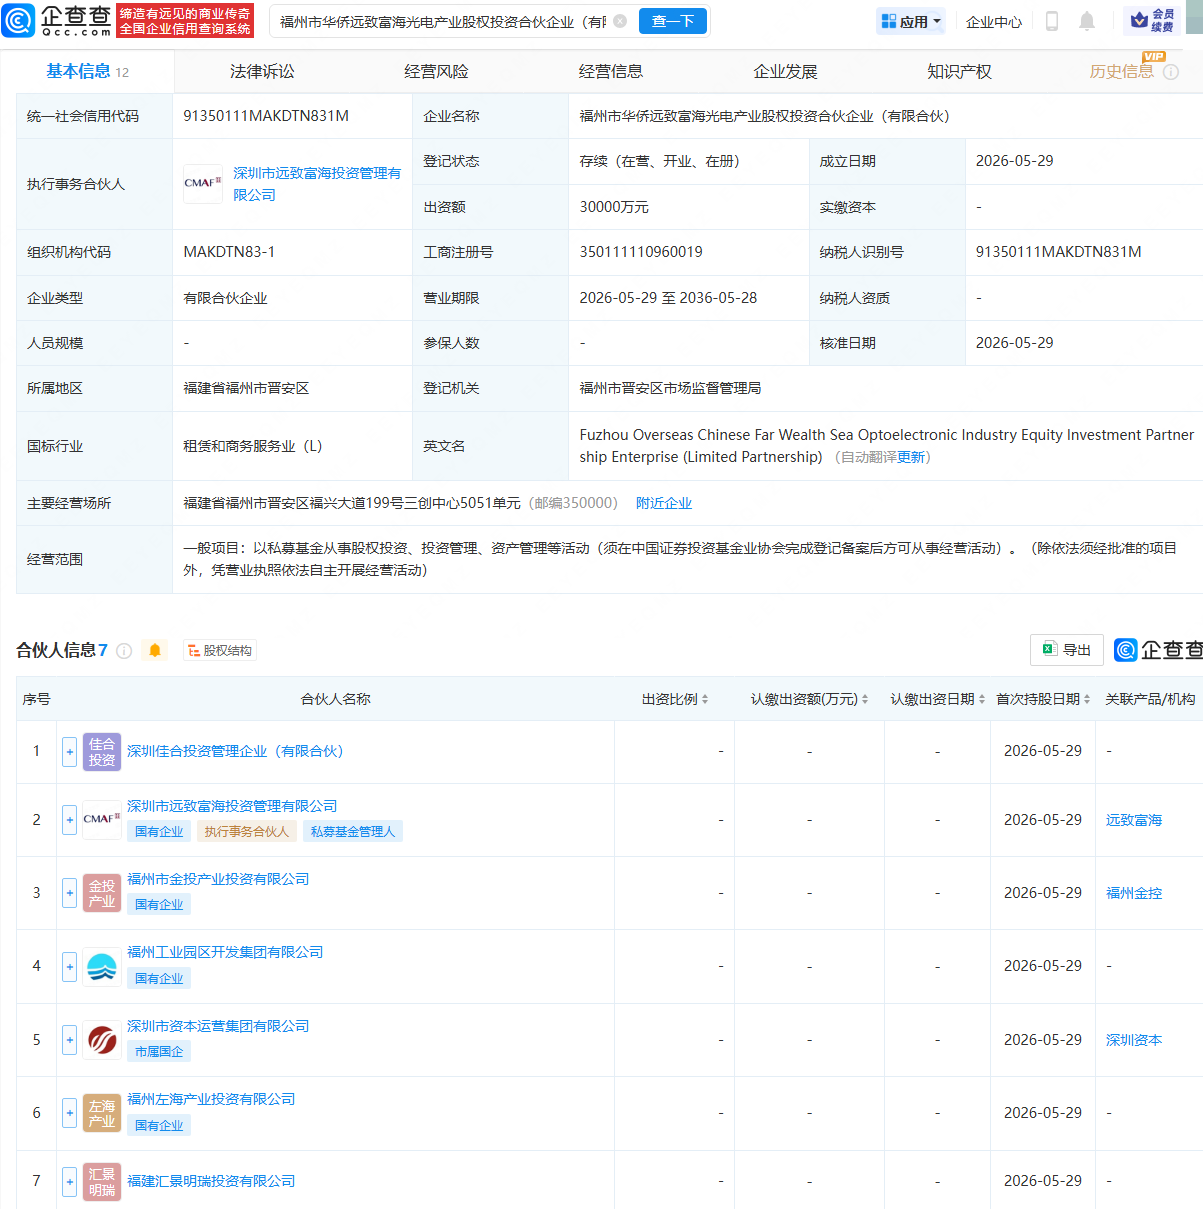Click the orange bell monitor icon

[x=155, y=651]
